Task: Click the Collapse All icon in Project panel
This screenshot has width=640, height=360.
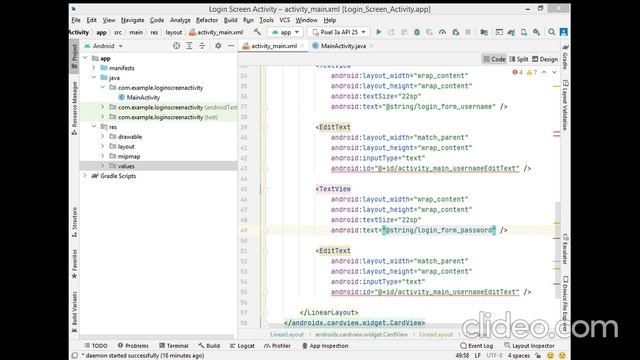Action: 202,46
